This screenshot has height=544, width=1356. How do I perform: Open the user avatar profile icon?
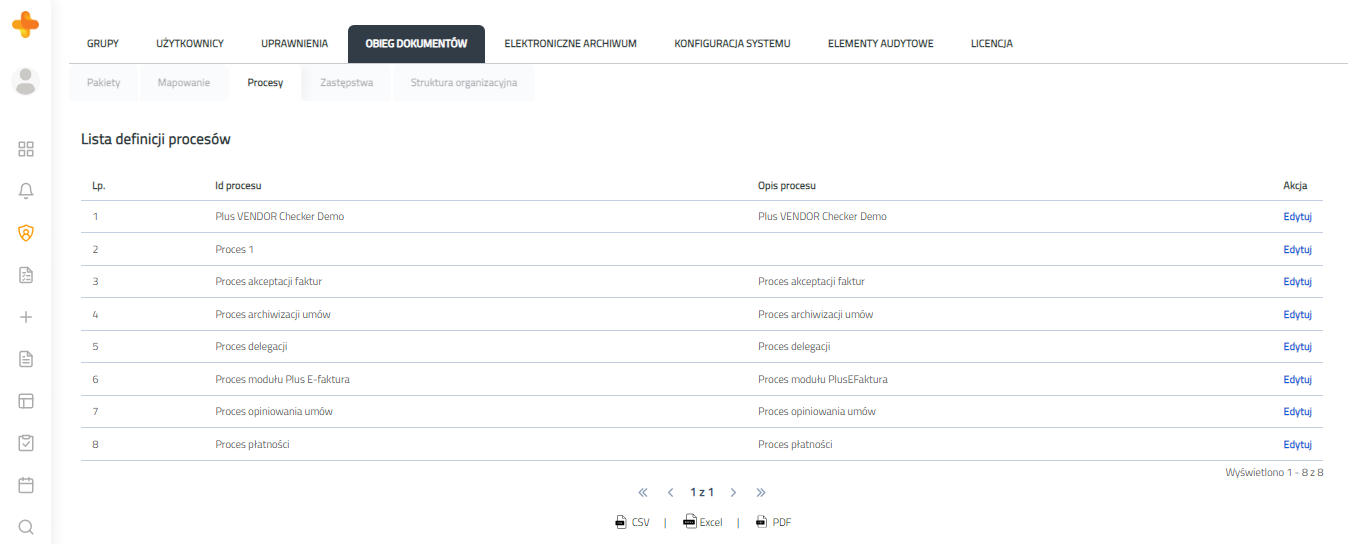(26, 81)
